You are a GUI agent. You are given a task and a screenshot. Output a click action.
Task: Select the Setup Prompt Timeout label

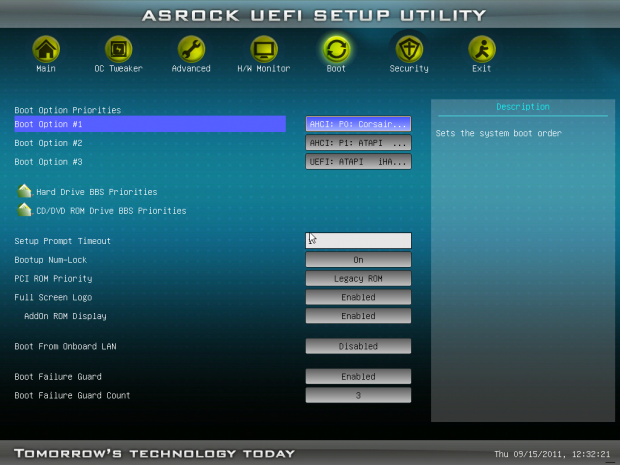pos(62,241)
